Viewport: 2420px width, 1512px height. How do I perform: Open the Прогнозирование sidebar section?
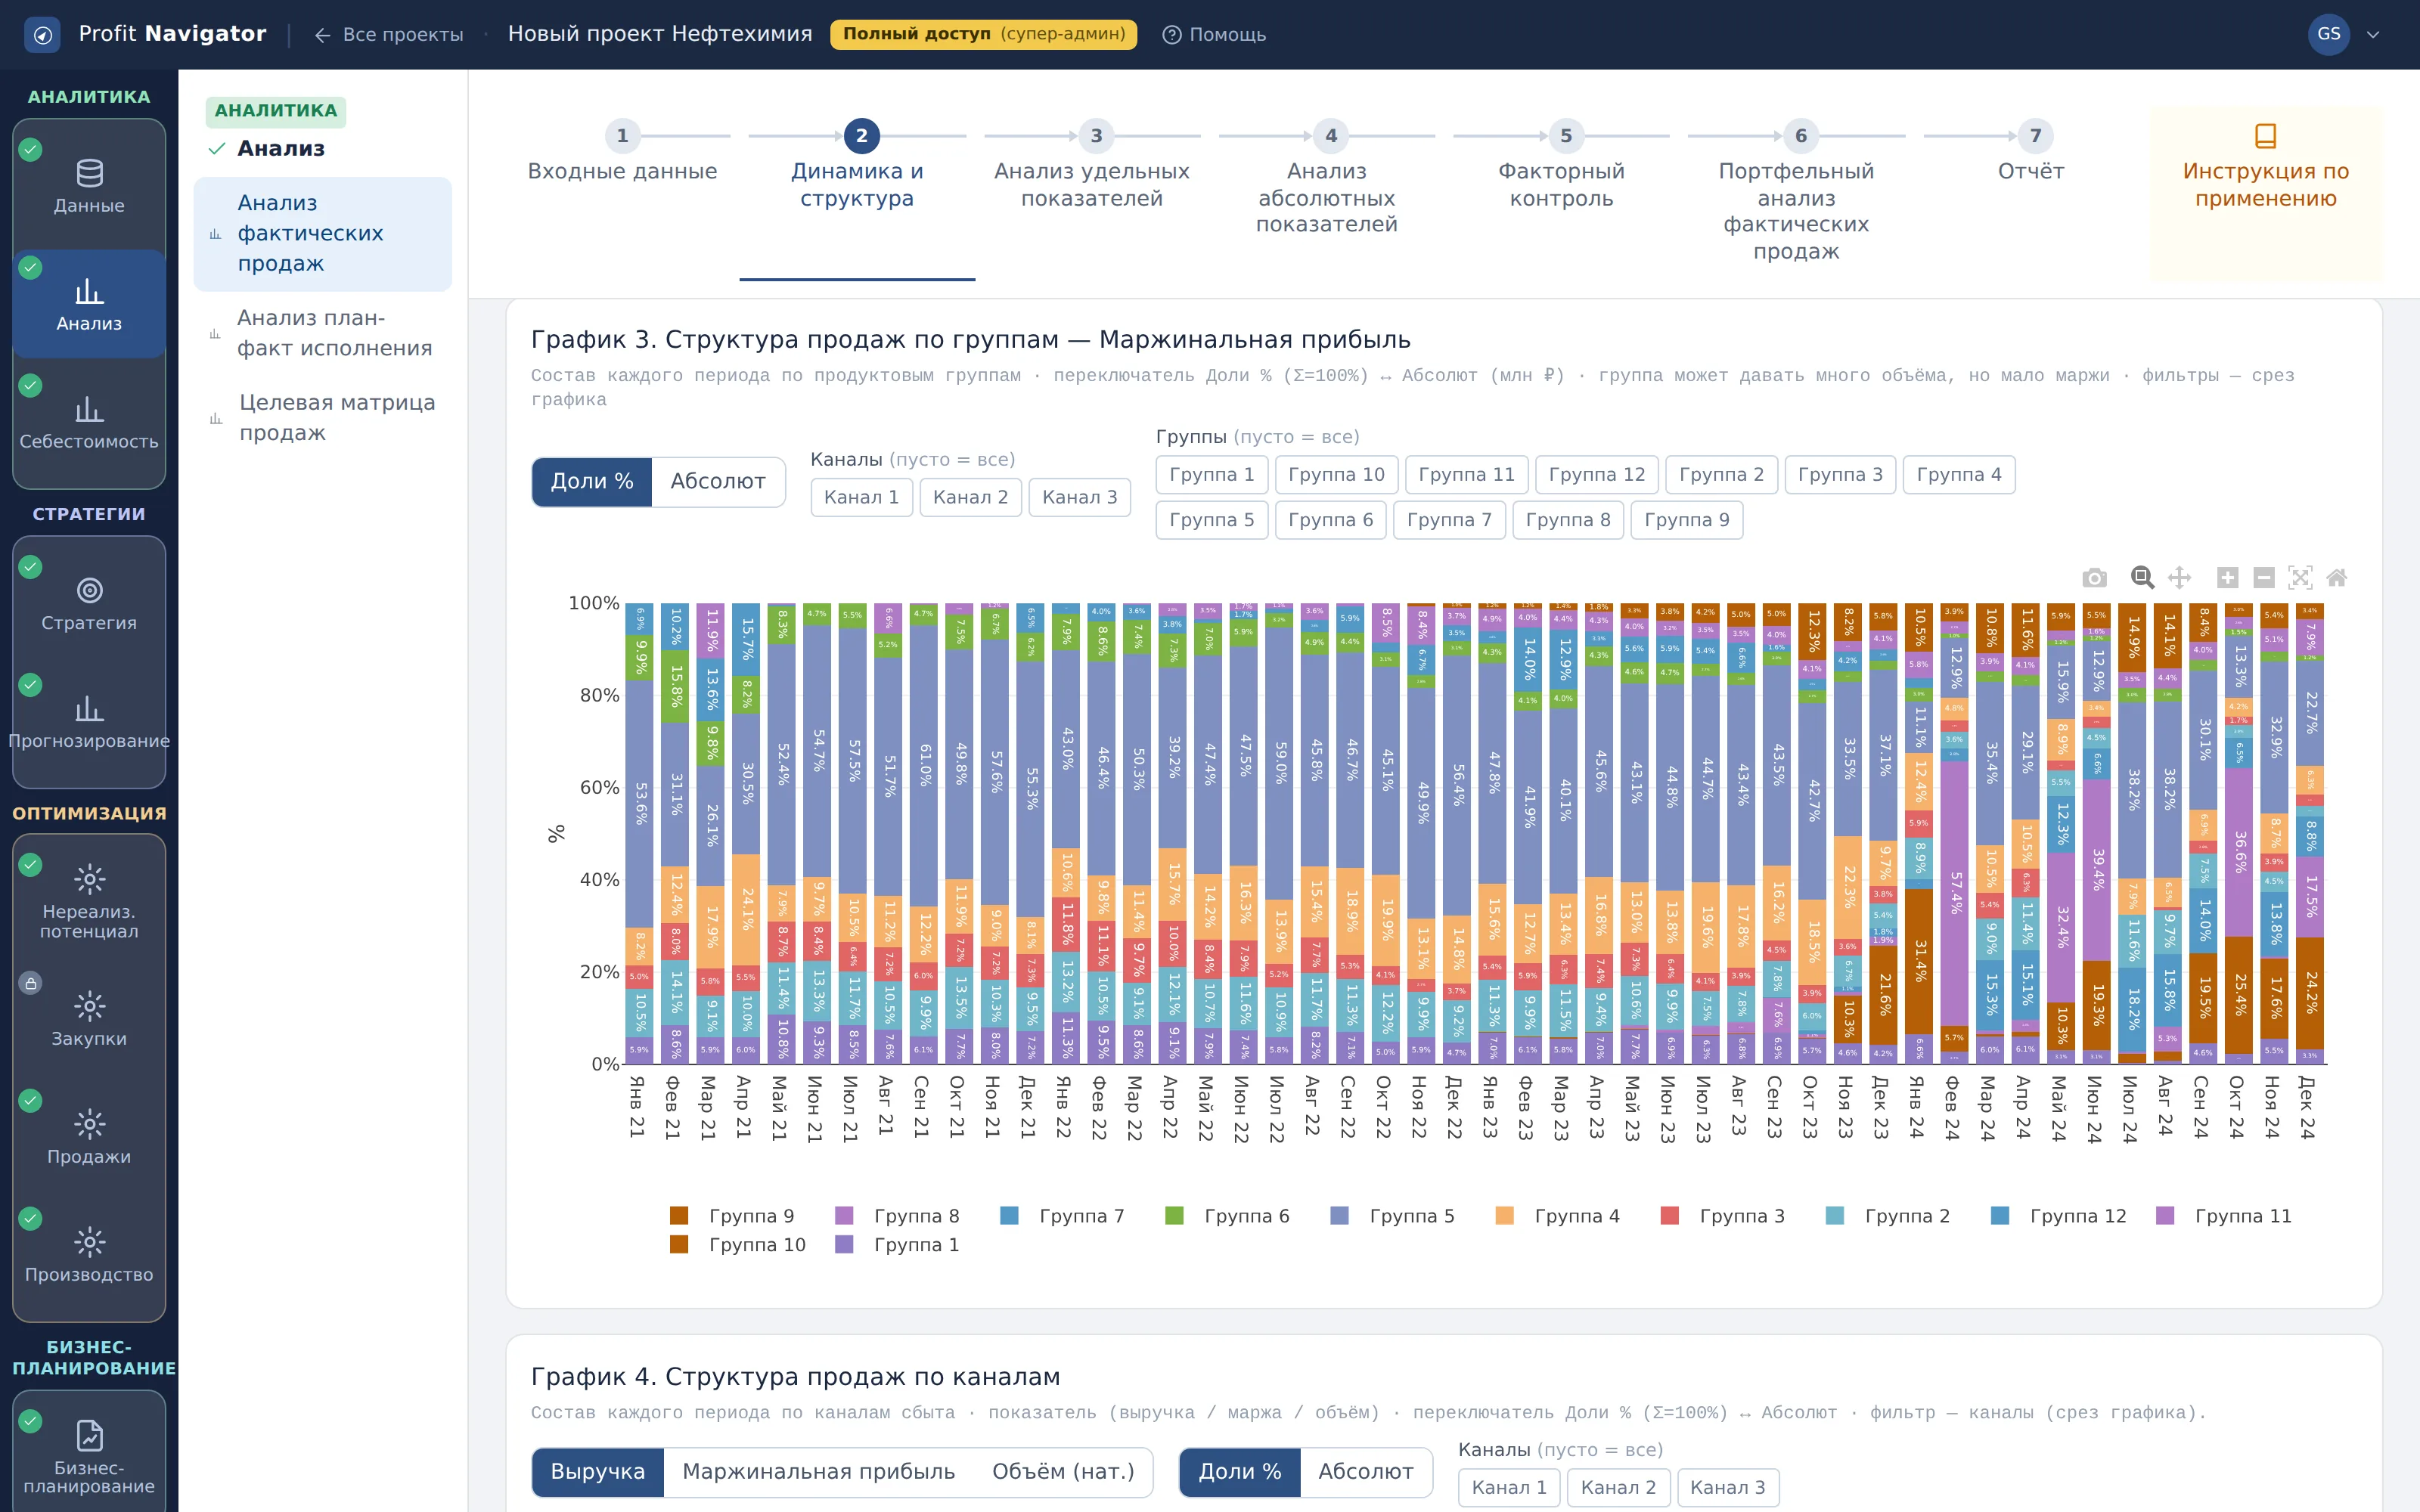coord(89,722)
